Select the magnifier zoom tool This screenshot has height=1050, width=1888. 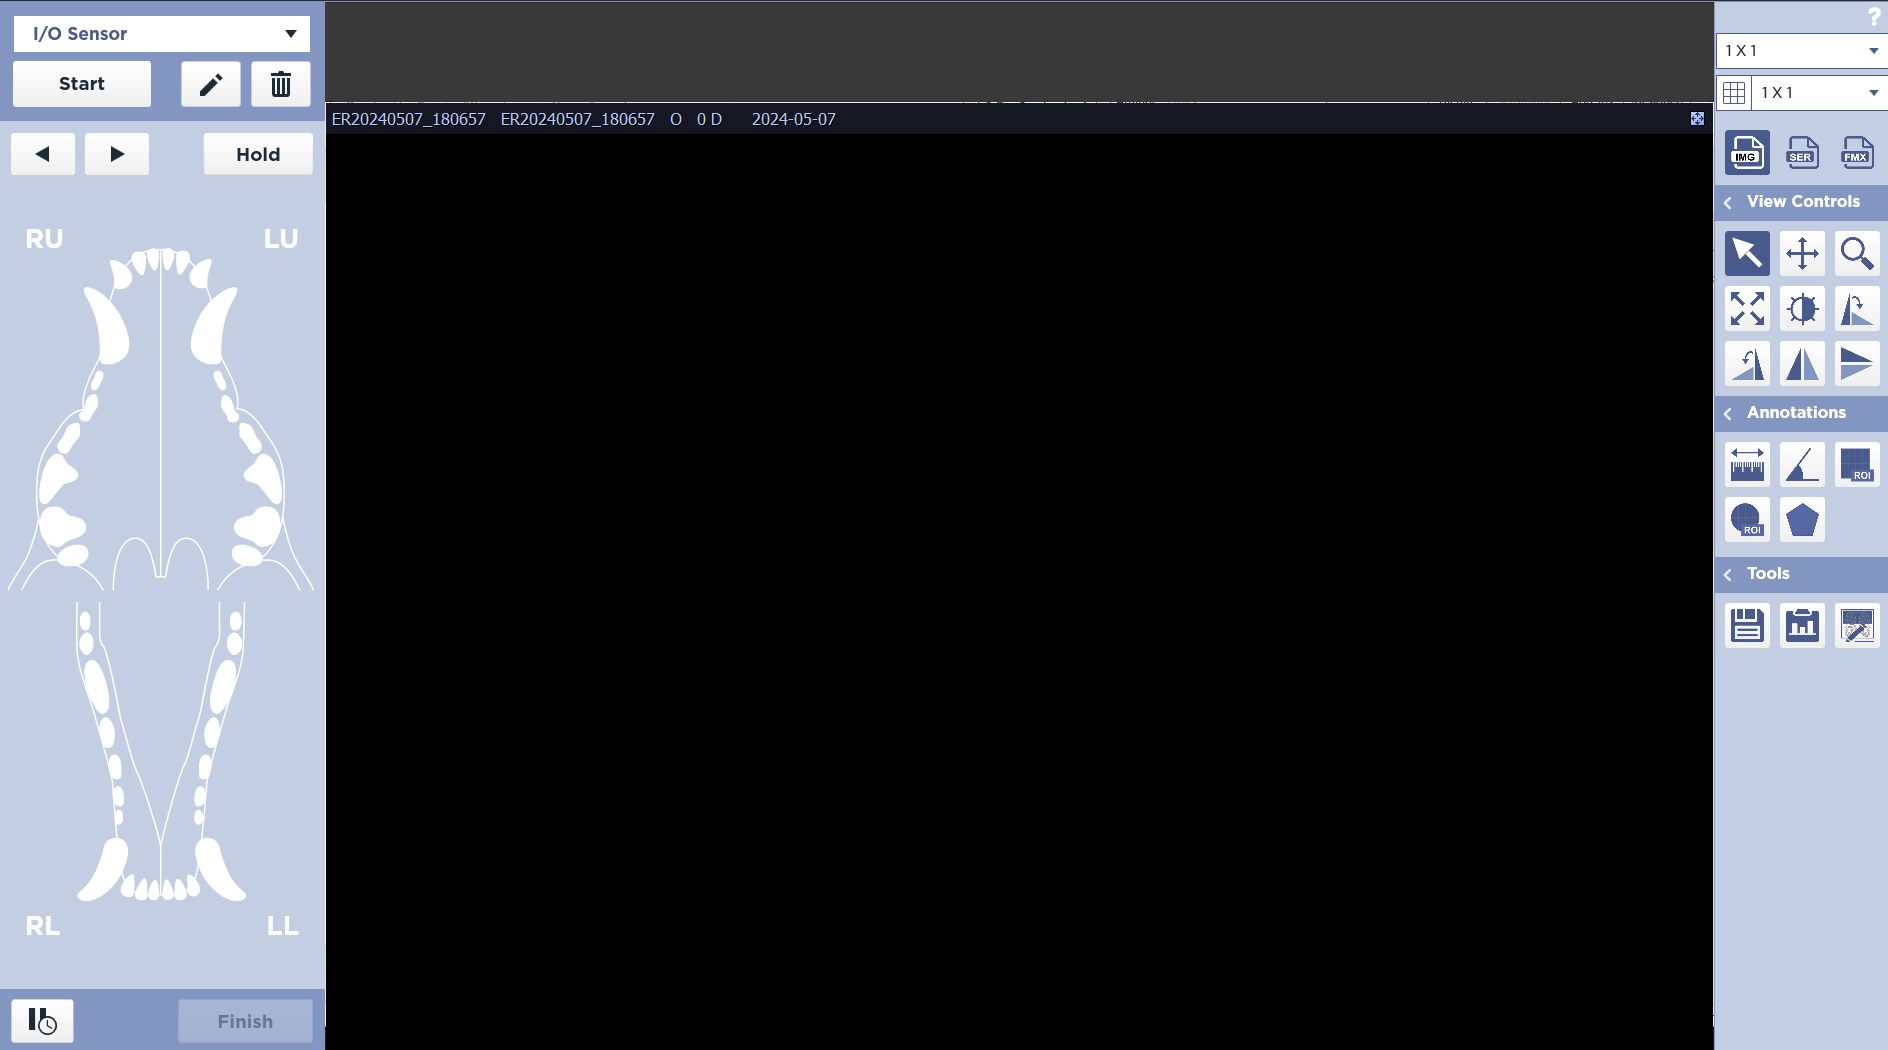(x=1857, y=253)
